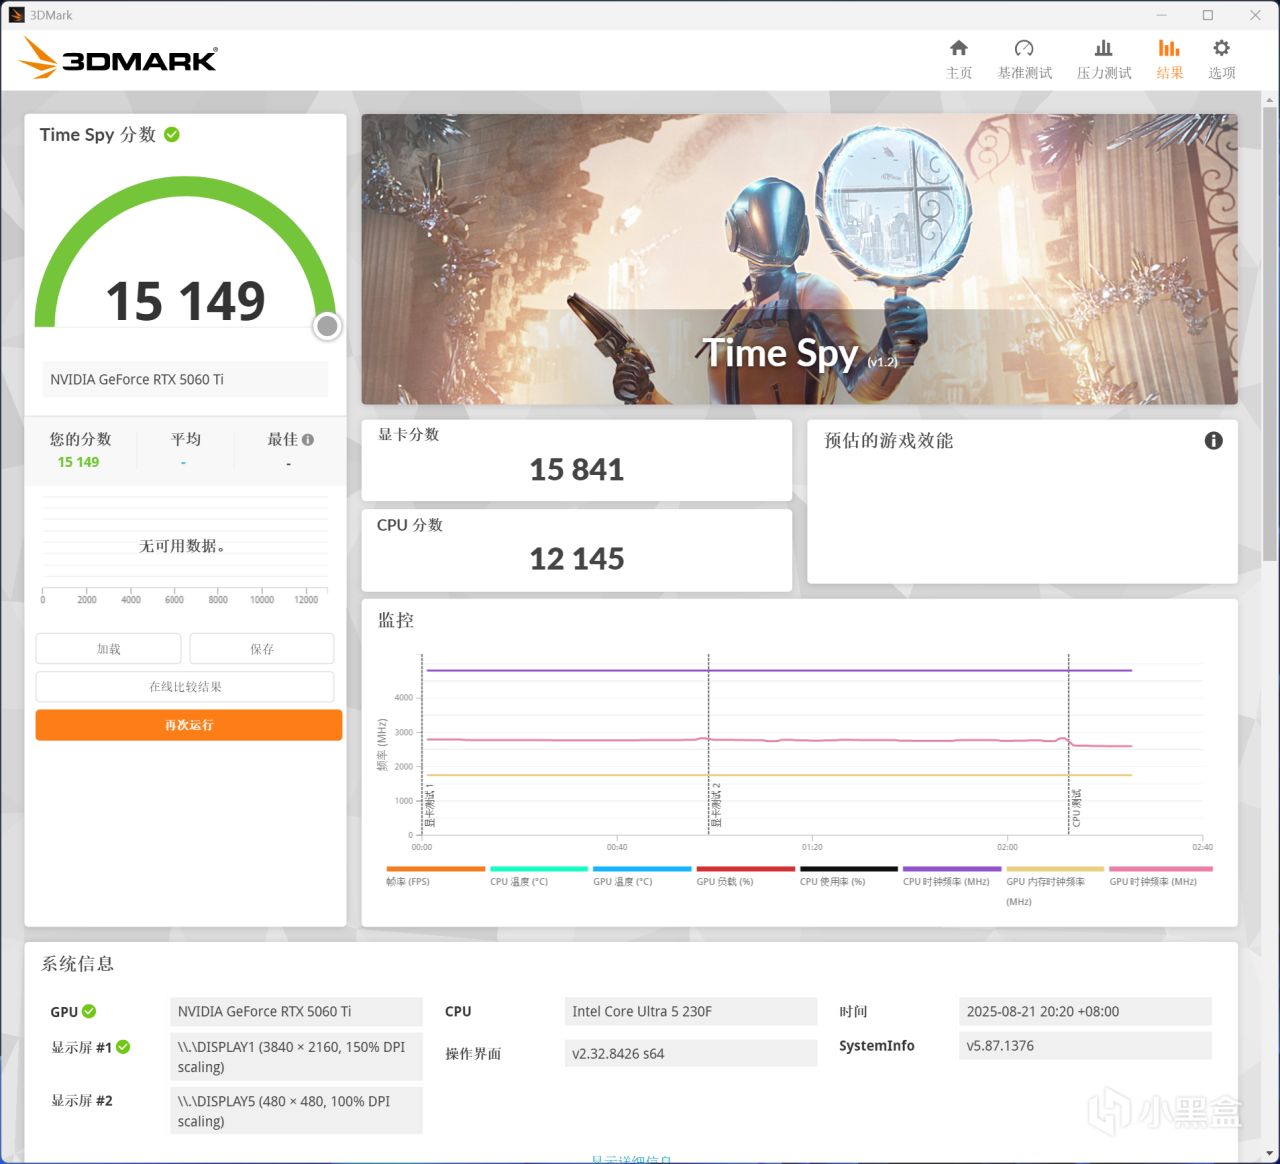Select the 结果 results chart icon

1169,48
